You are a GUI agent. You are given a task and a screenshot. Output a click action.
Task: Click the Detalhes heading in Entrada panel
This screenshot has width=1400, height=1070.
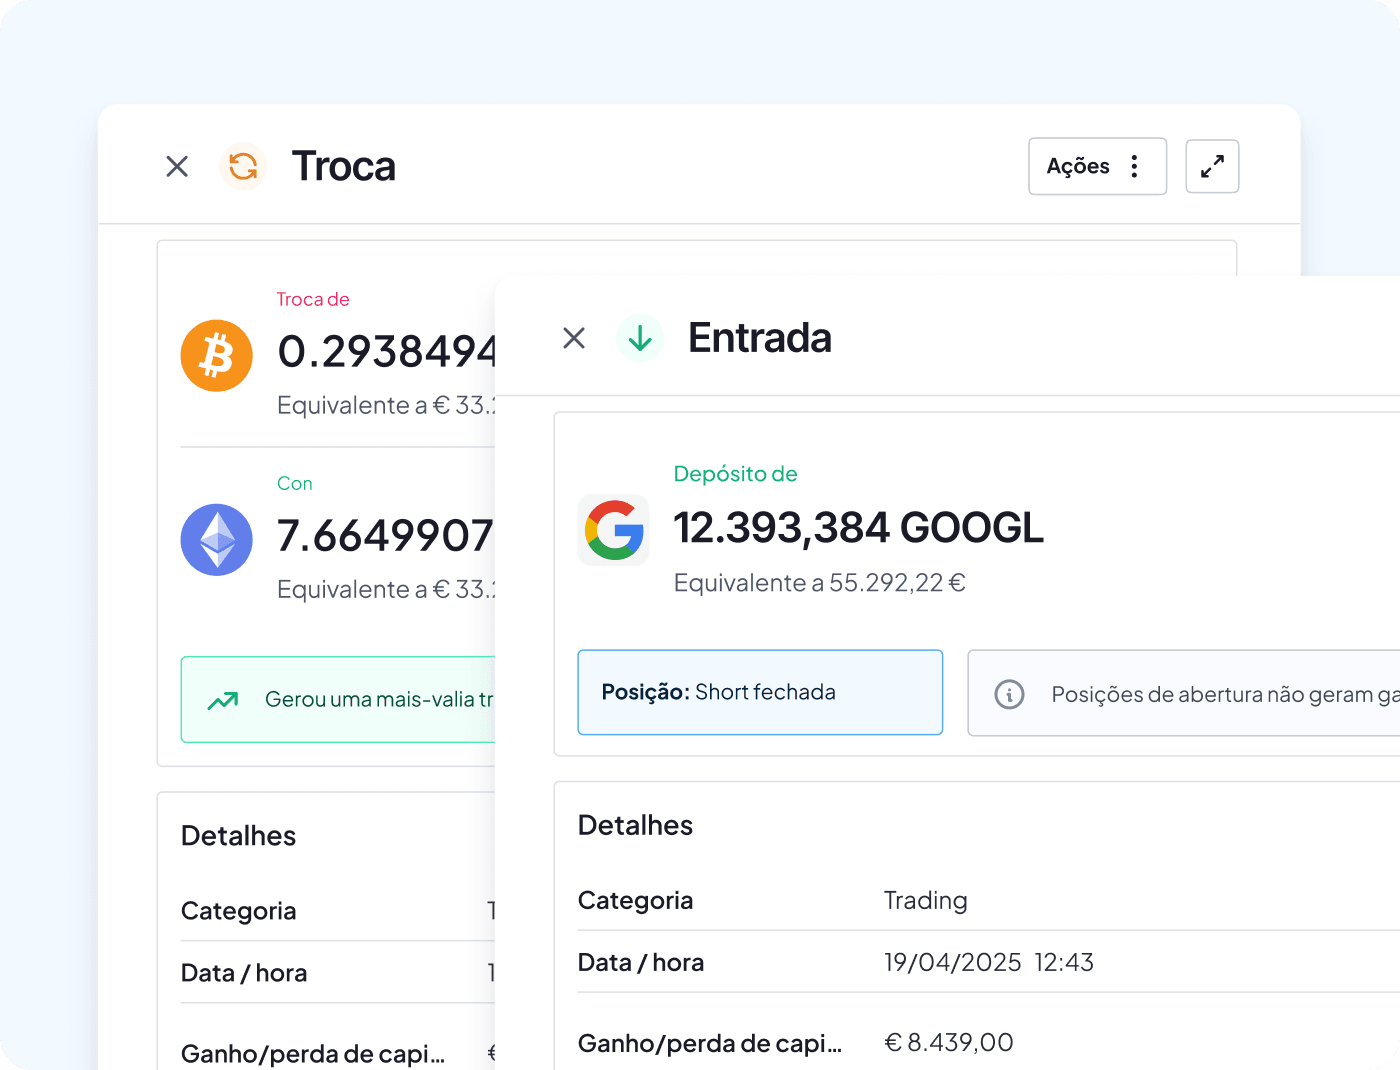point(635,825)
